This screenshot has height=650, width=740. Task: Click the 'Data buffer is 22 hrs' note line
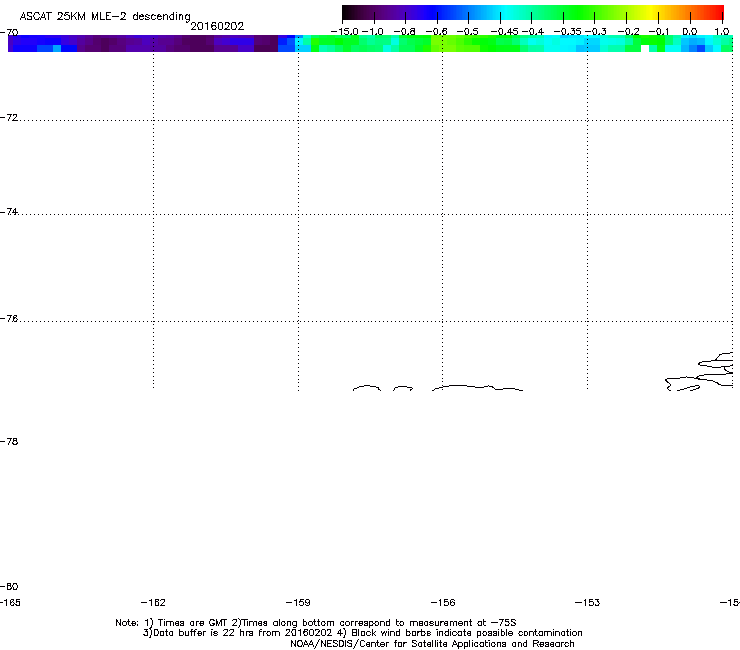tap(362, 633)
